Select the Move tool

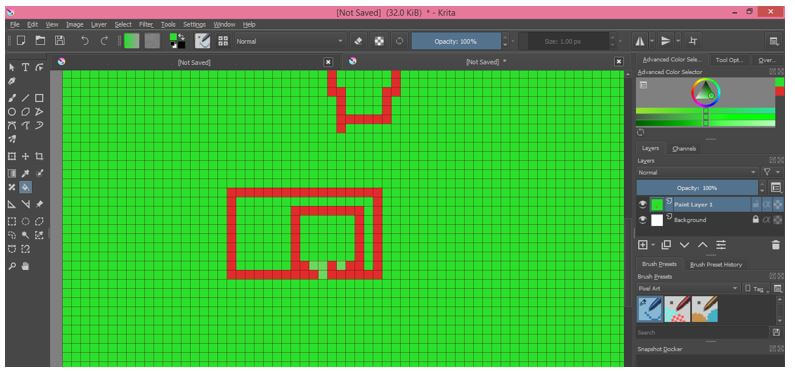pyautogui.click(x=25, y=157)
